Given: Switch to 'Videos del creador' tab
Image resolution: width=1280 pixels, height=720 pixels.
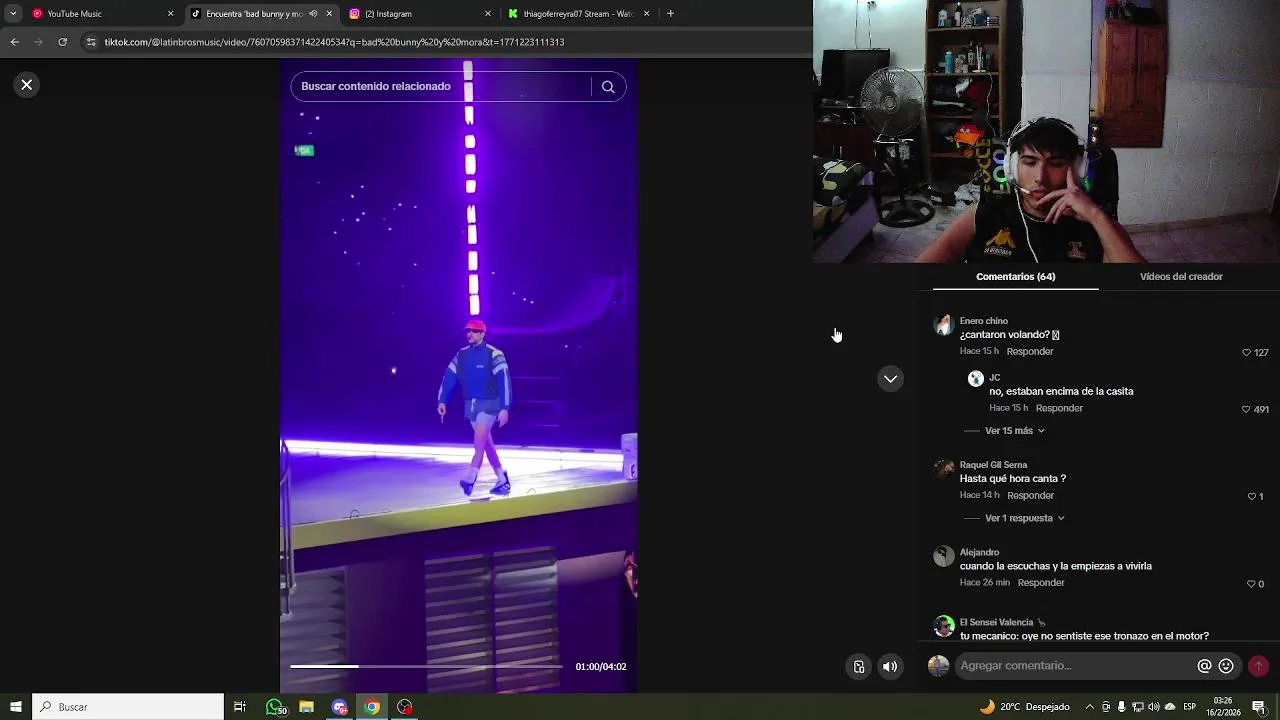Looking at the screenshot, I should 1181,277.
